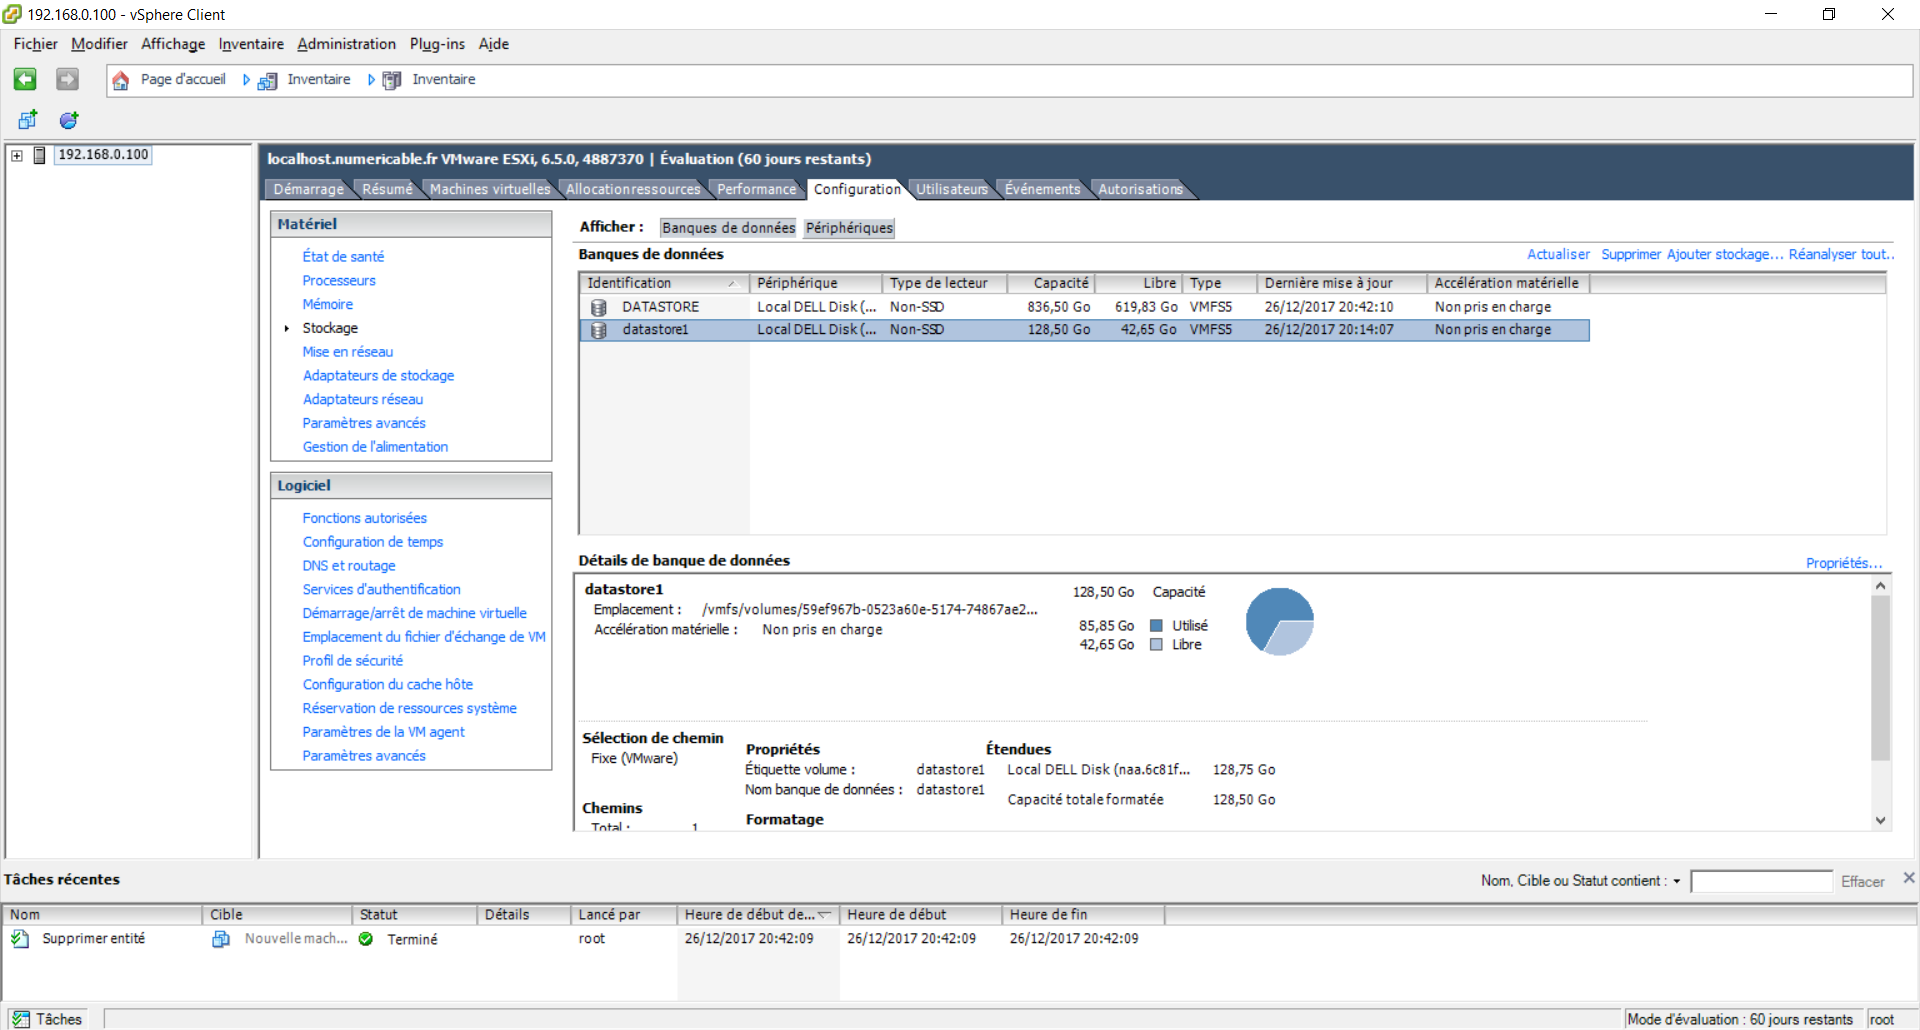
Task: Click the green Terminé status icon
Action: [x=366, y=939]
